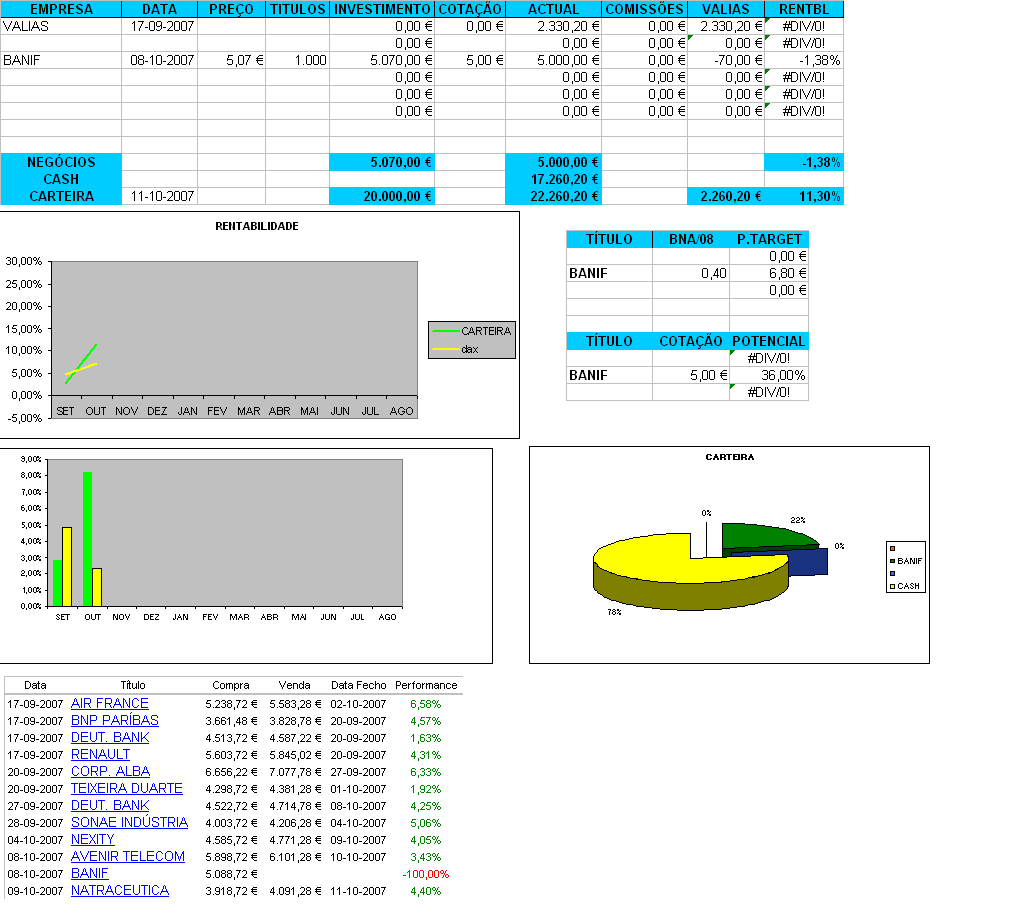
Task: Click the dax legend entry in line chart
Action: click(456, 349)
